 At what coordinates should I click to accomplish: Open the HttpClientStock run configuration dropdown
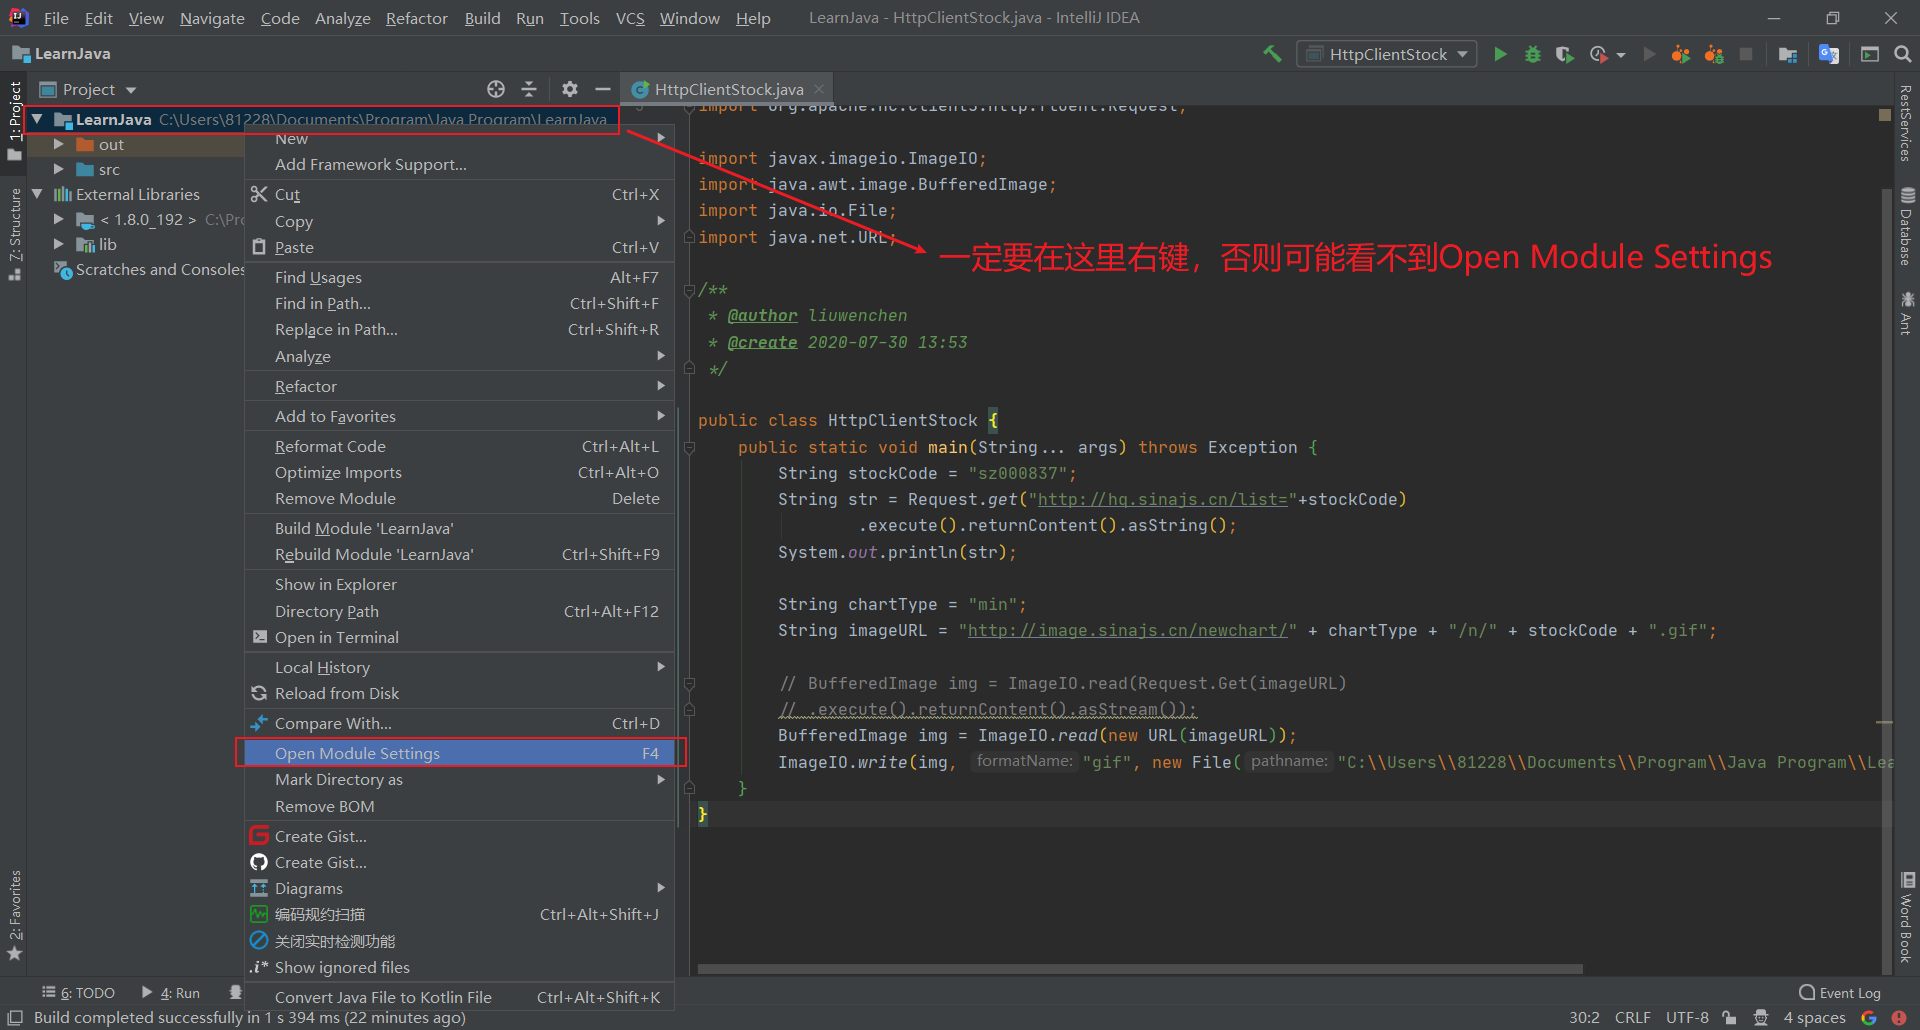click(x=1386, y=54)
